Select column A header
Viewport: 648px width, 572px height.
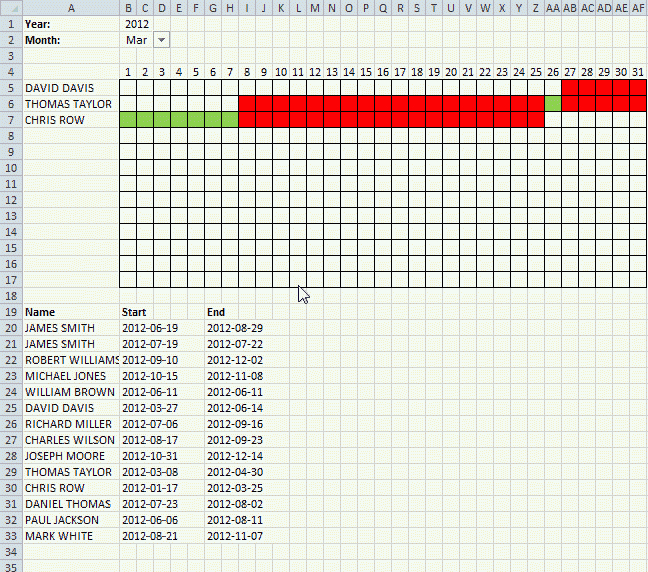tap(71, 8)
